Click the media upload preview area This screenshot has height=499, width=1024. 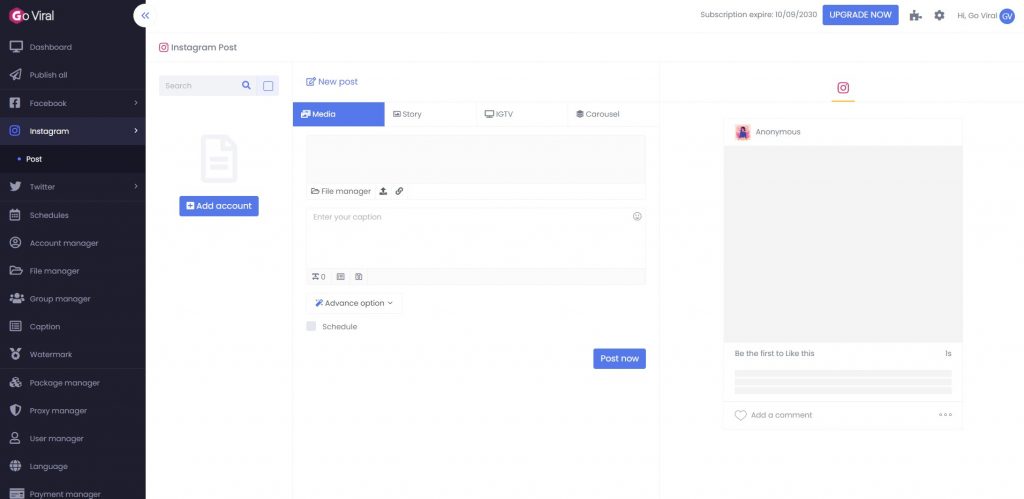pyautogui.click(x=475, y=159)
